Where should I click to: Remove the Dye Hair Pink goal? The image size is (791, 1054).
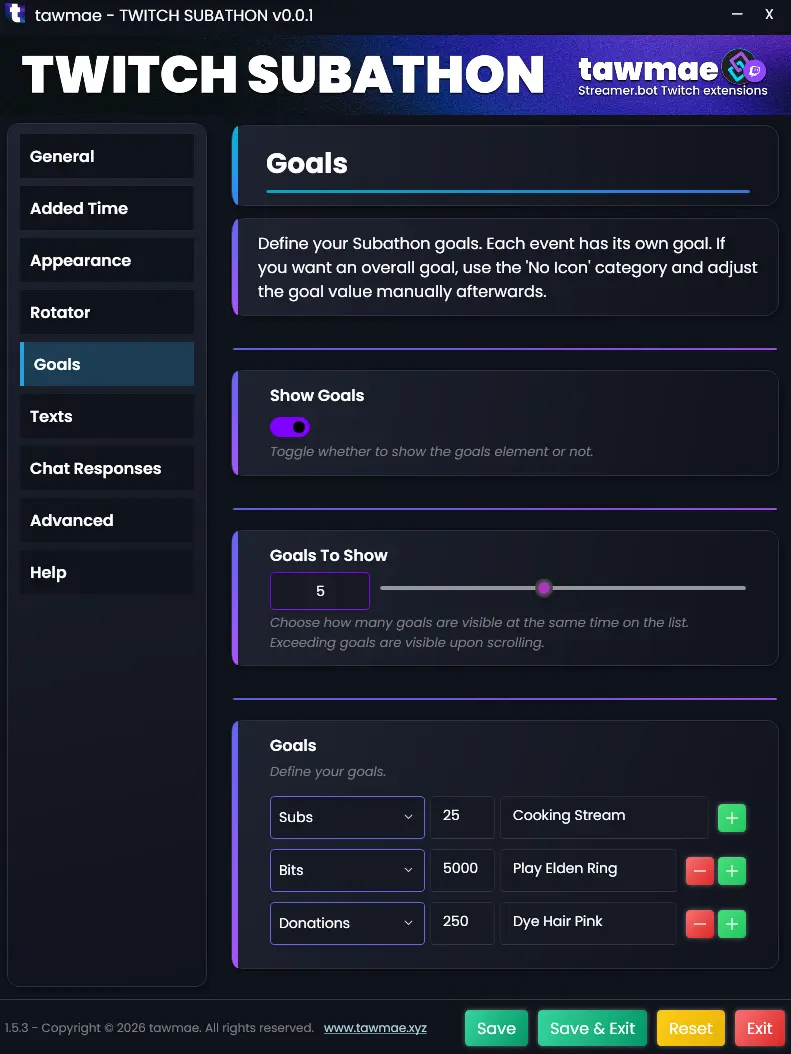[699, 924]
